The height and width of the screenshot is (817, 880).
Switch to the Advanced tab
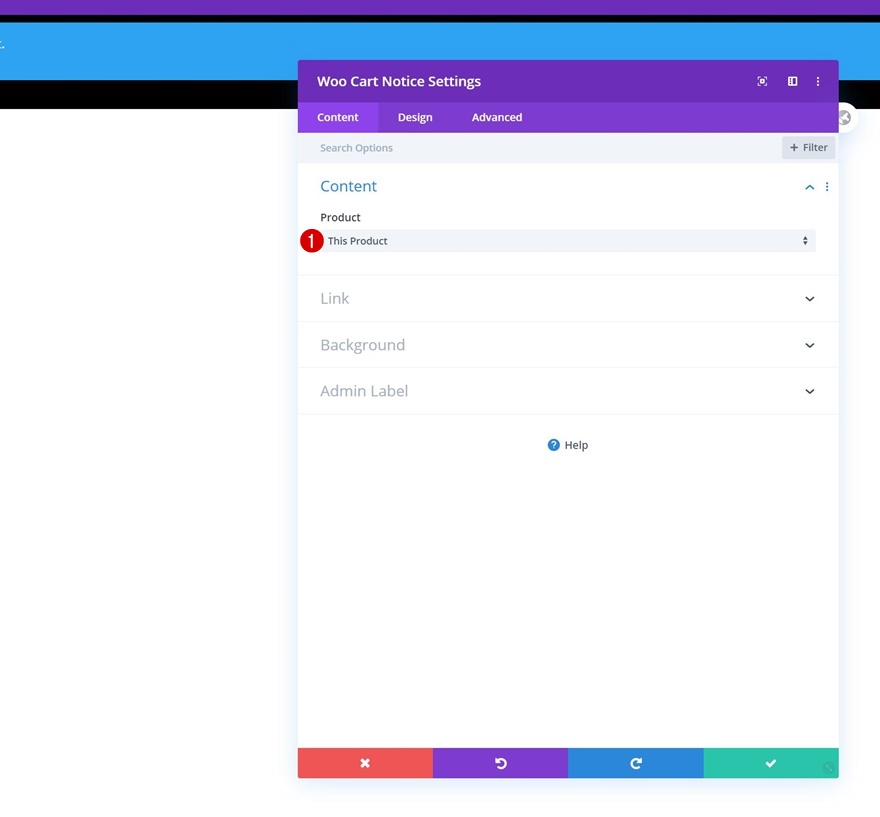pyautogui.click(x=497, y=117)
